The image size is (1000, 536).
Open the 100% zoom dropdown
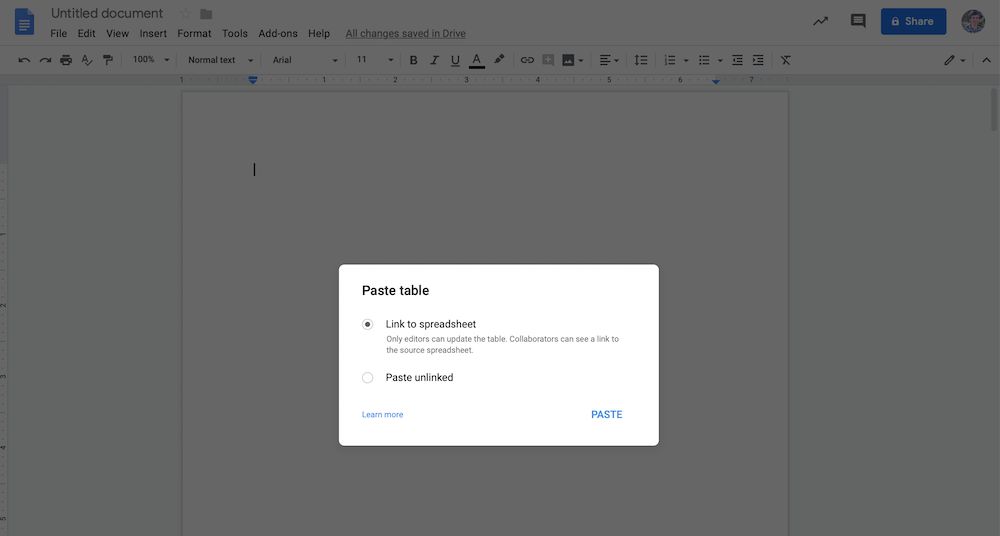[x=151, y=60]
